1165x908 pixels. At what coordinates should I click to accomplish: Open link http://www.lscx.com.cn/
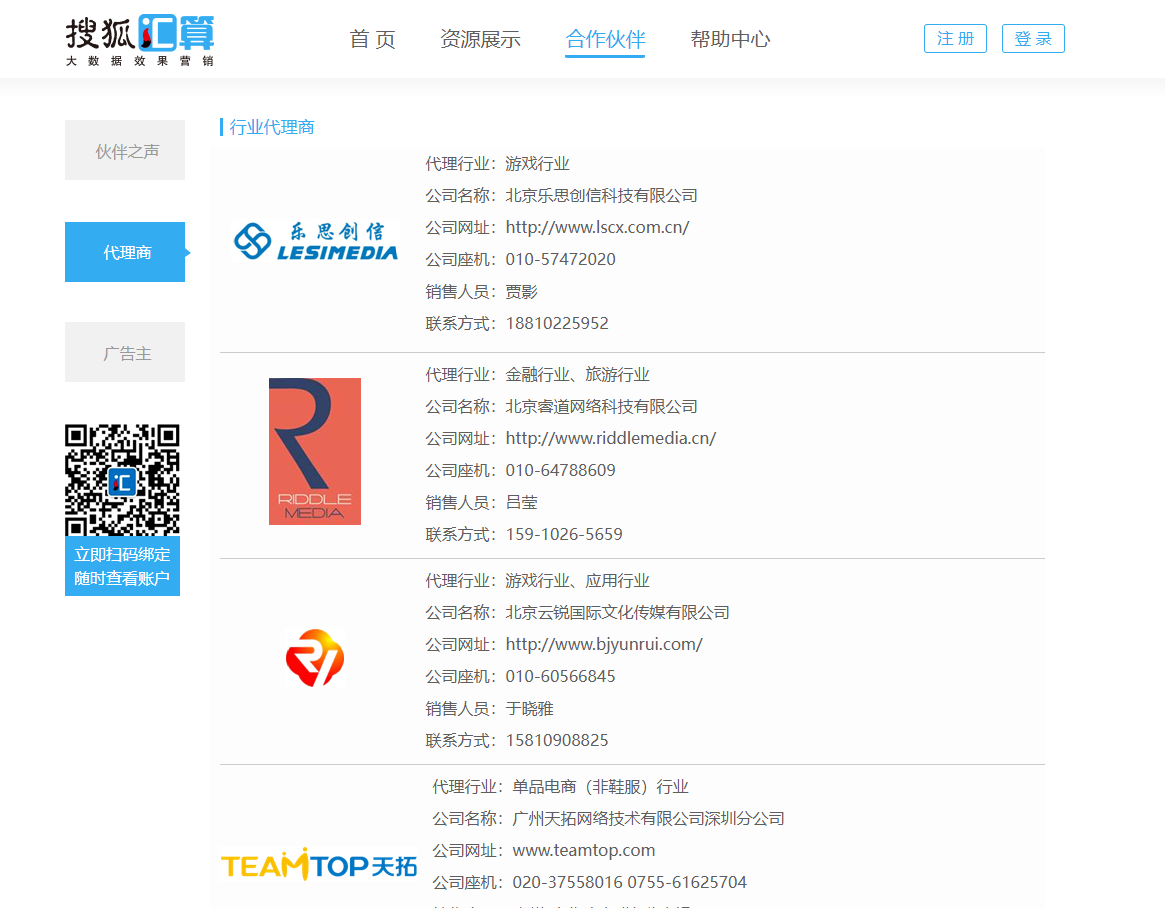597,227
